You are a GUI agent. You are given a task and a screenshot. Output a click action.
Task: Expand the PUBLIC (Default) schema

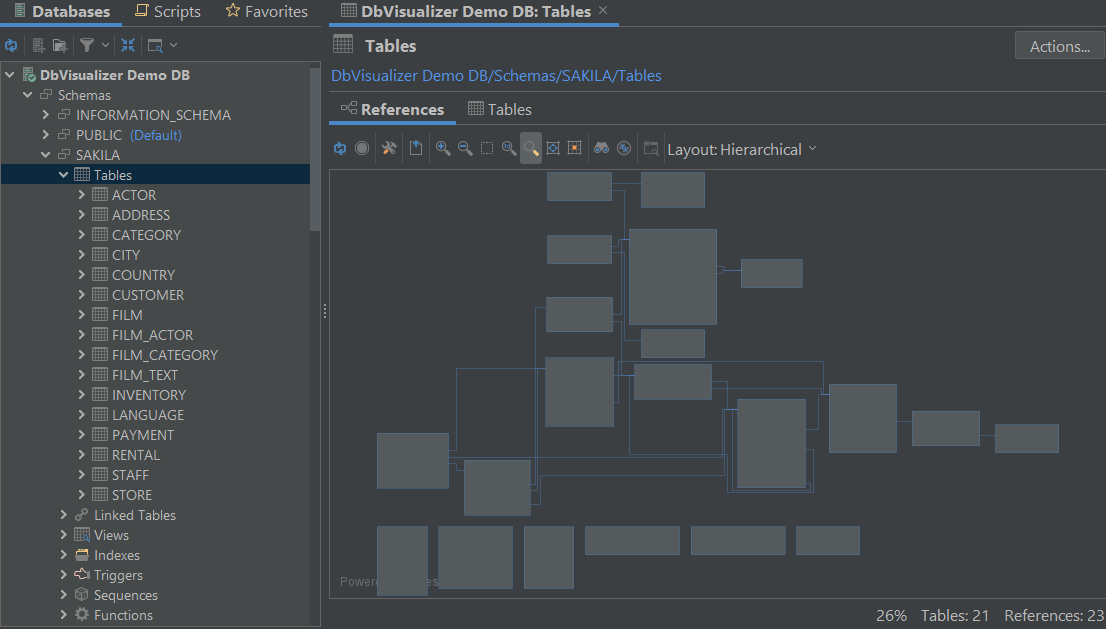pyautogui.click(x=46, y=134)
